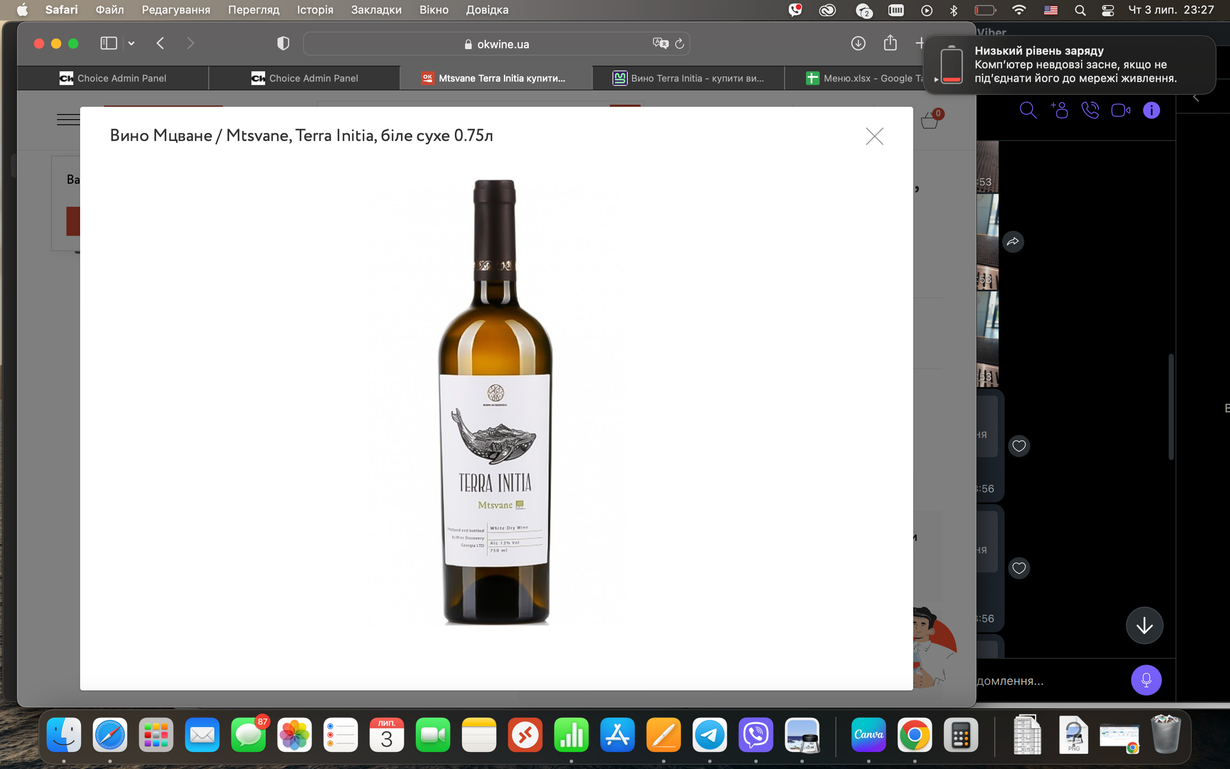Click the Safari forward arrow

pyautogui.click(x=190, y=43)
